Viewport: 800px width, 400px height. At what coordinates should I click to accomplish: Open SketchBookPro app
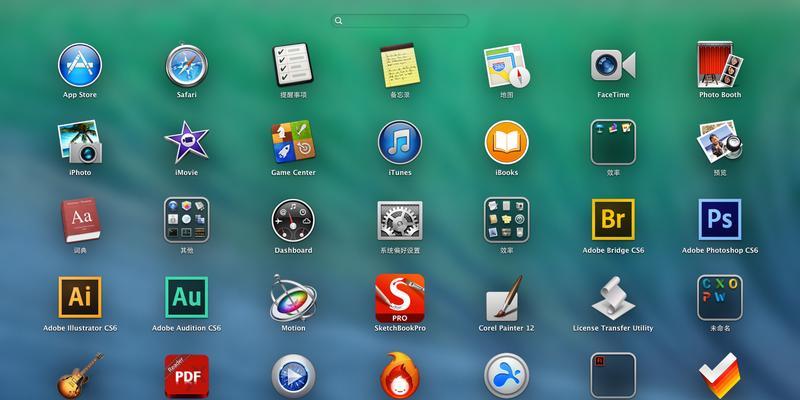(x=400, y=297)
